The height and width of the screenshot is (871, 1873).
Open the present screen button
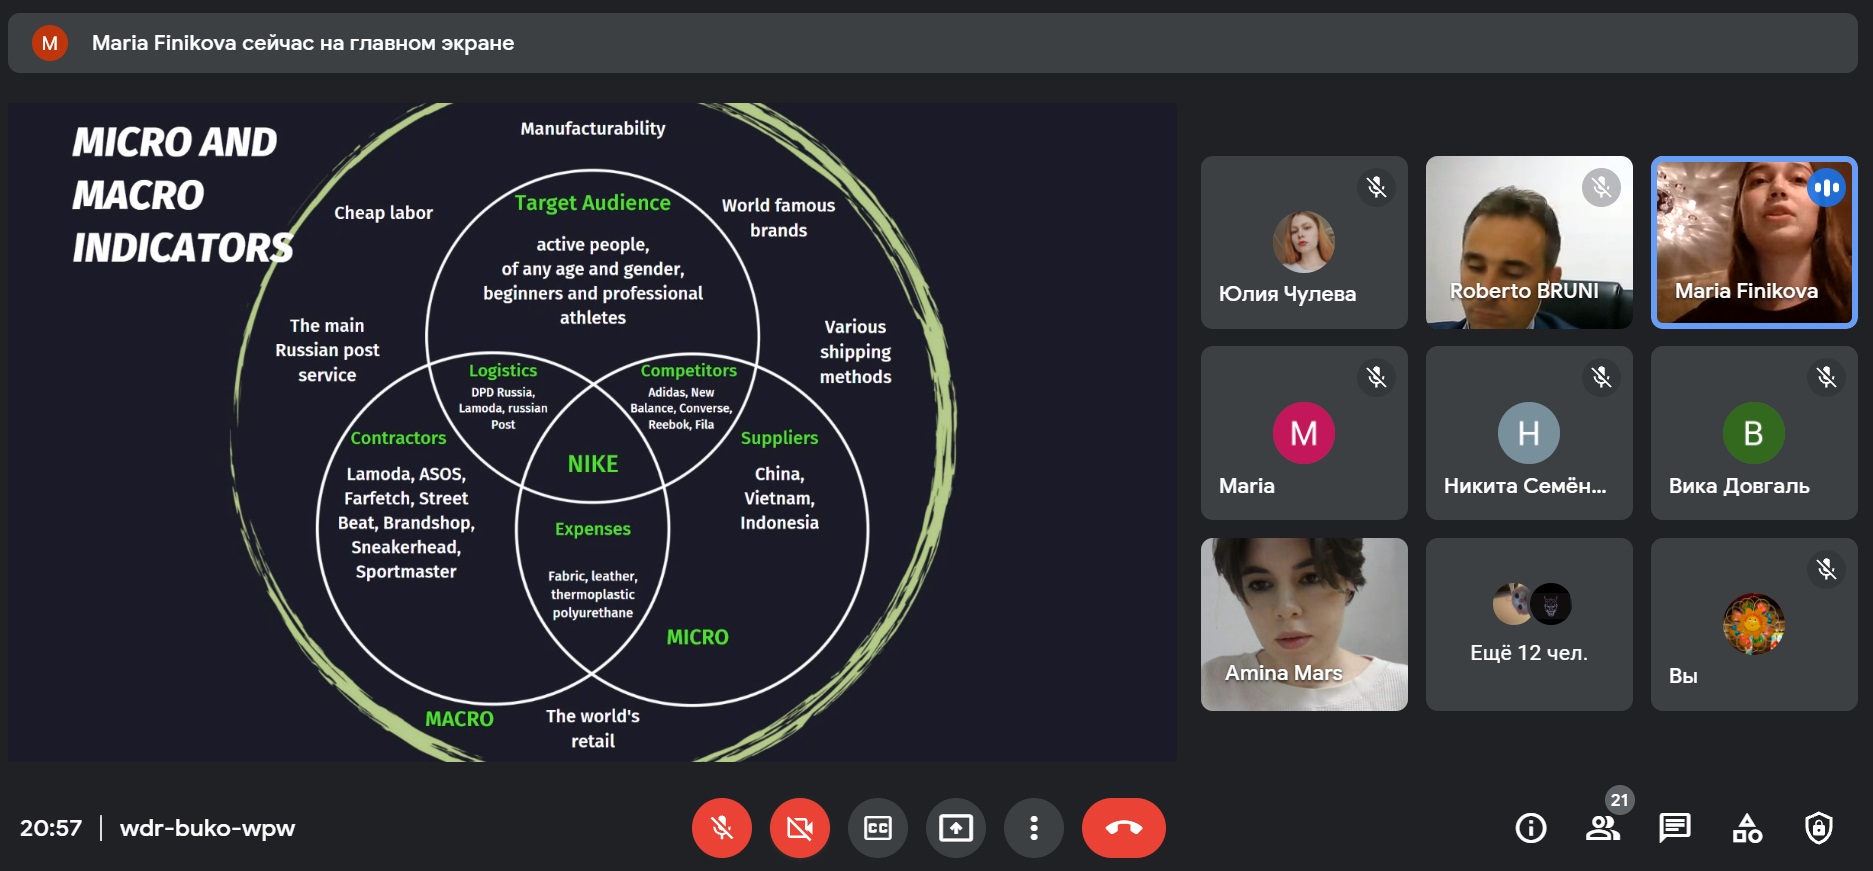pos(955,828)
